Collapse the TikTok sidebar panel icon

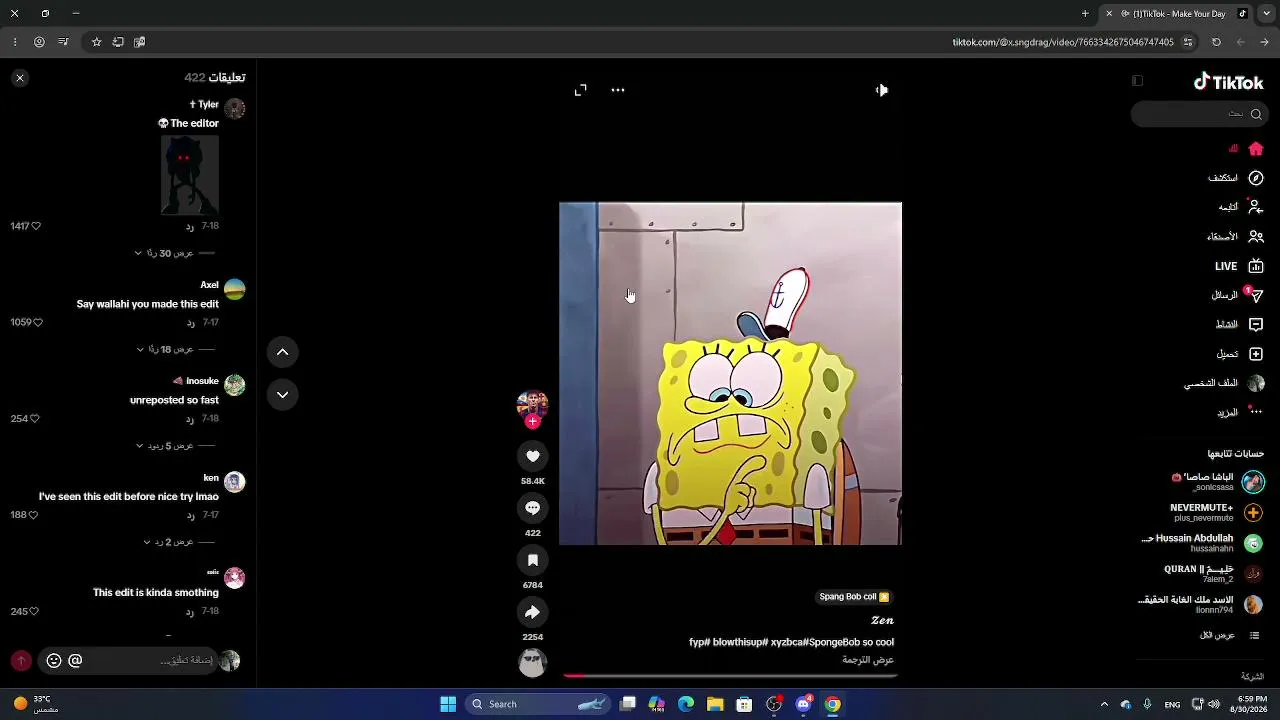1137,81
